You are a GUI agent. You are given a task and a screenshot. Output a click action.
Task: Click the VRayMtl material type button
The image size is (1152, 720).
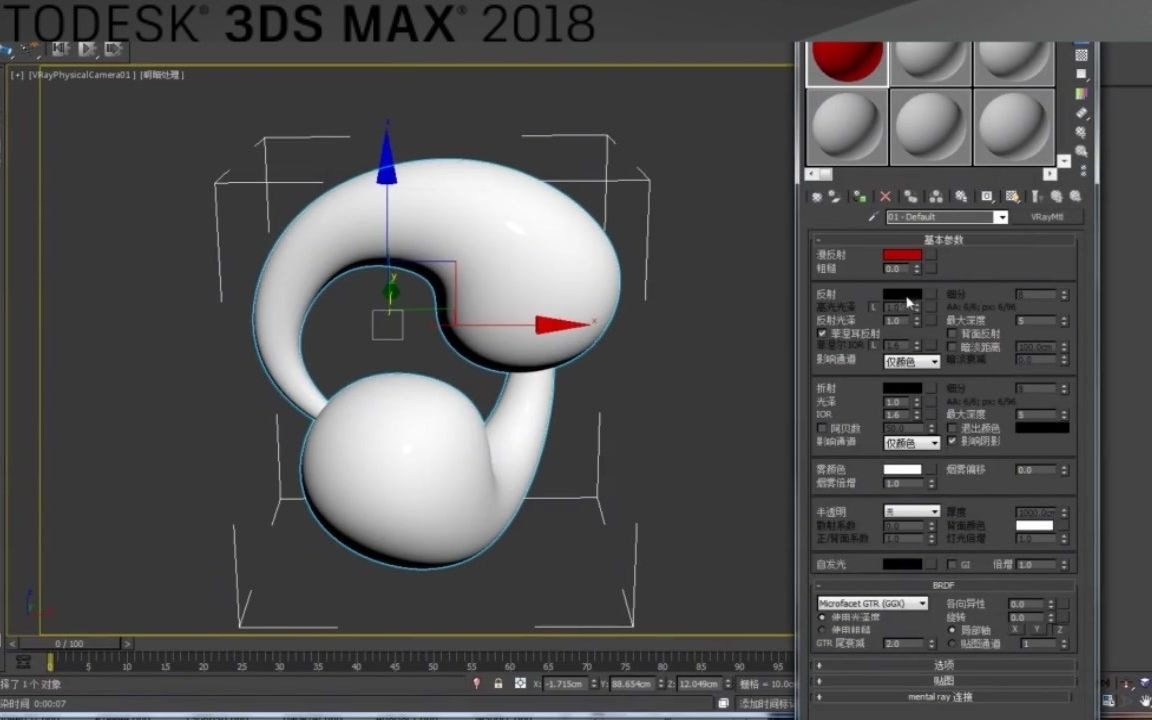[x=1047, y=216]
